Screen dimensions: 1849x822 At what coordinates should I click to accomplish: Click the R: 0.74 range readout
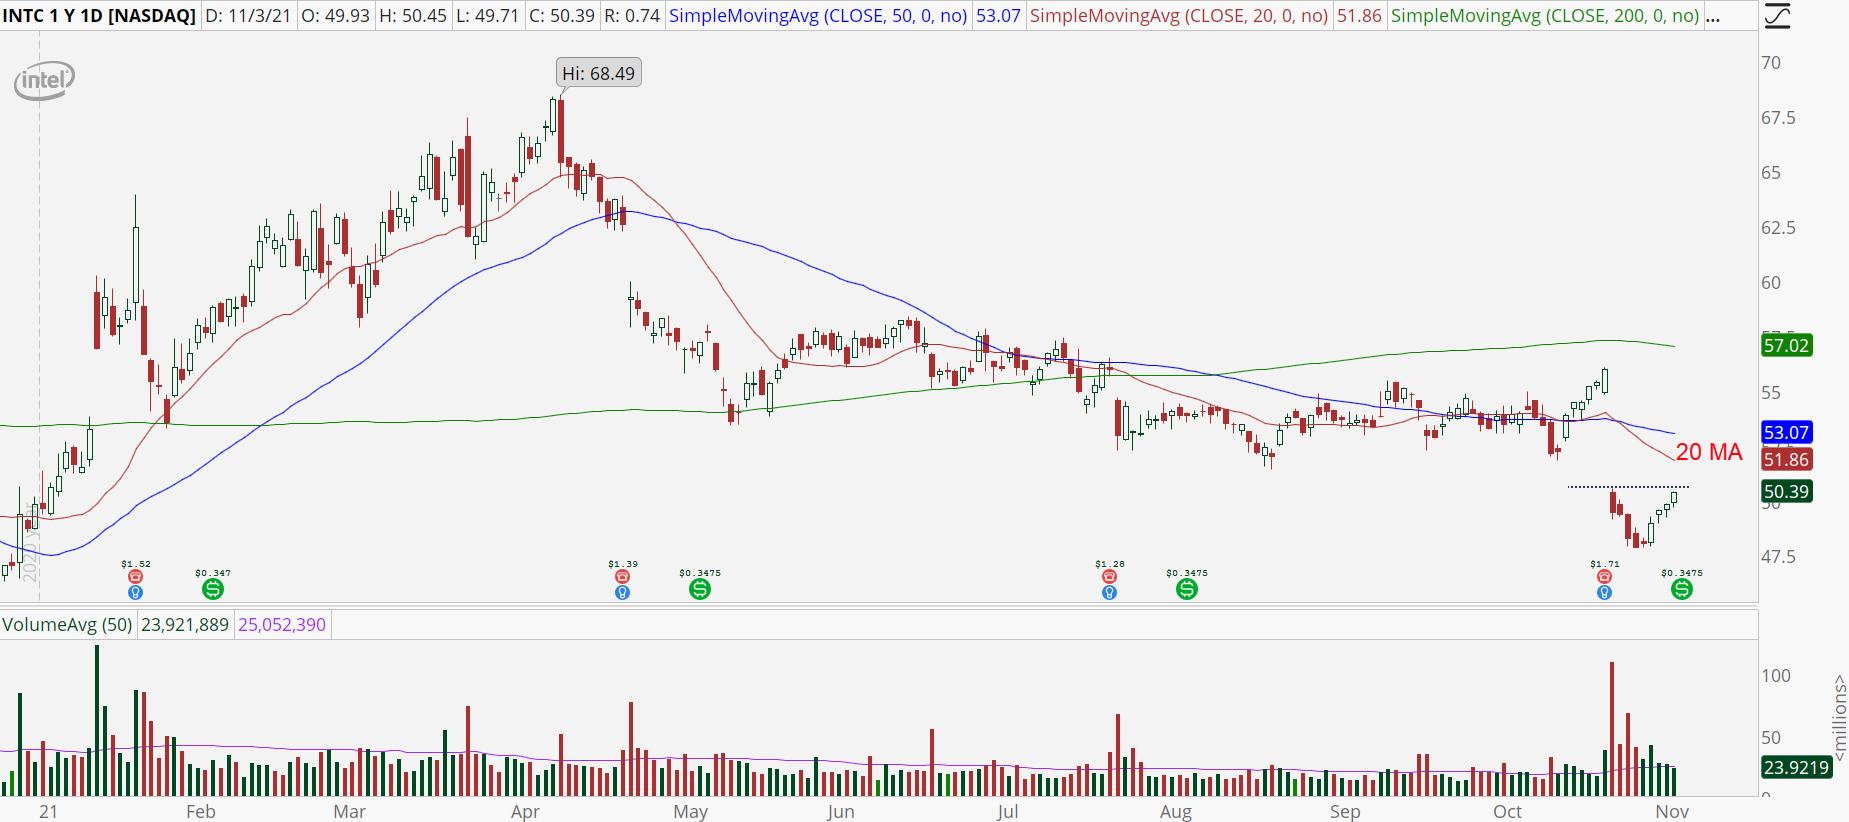(x=632, y=16)
